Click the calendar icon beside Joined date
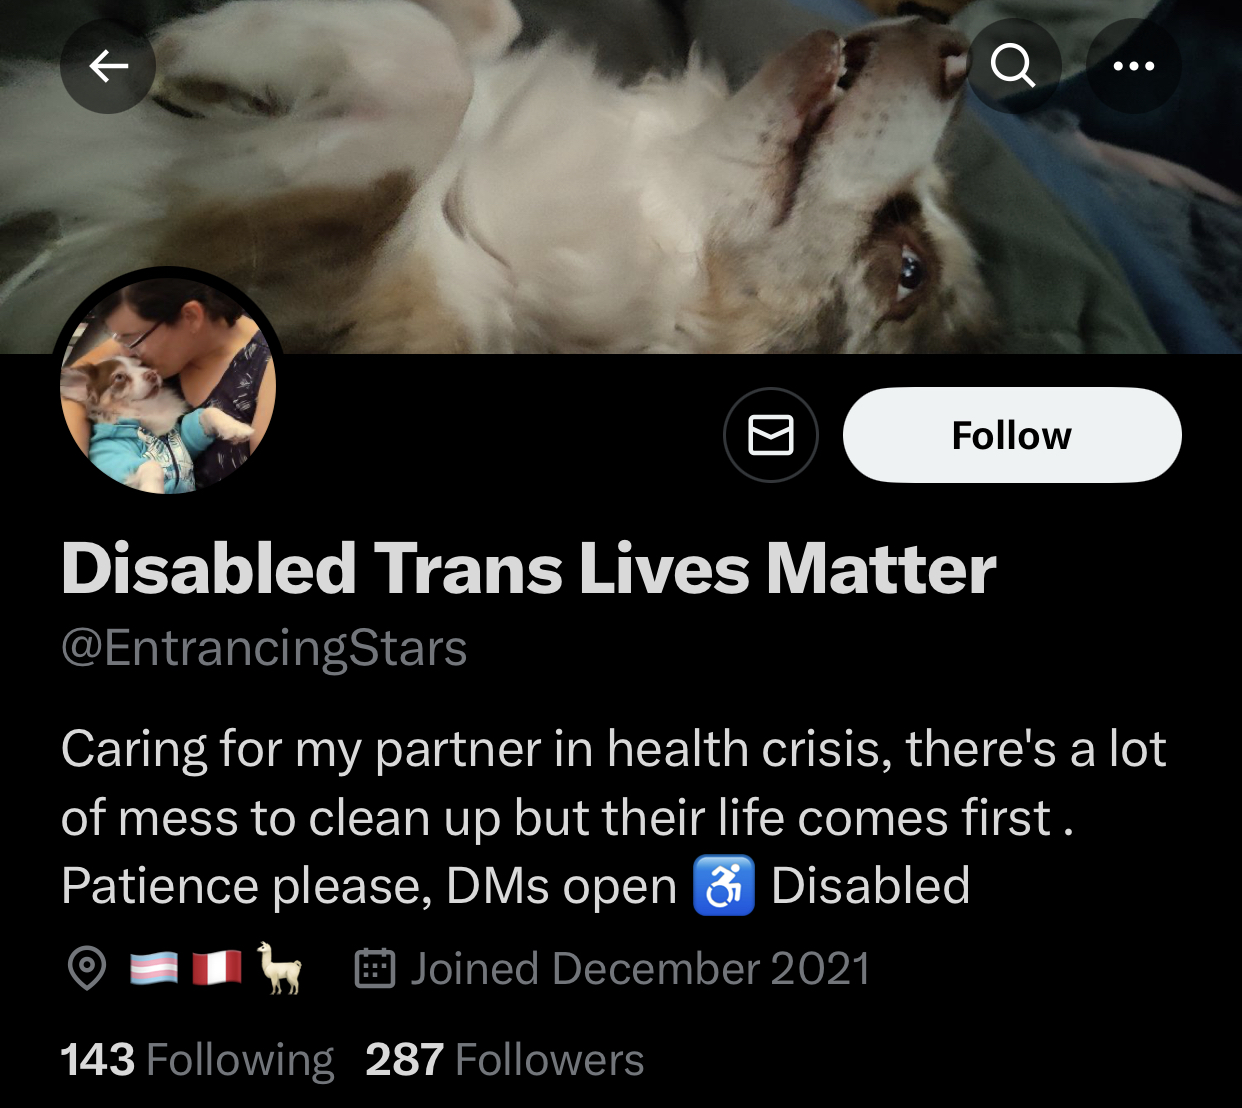1242x1108 pixels. [x=375, y=968]
